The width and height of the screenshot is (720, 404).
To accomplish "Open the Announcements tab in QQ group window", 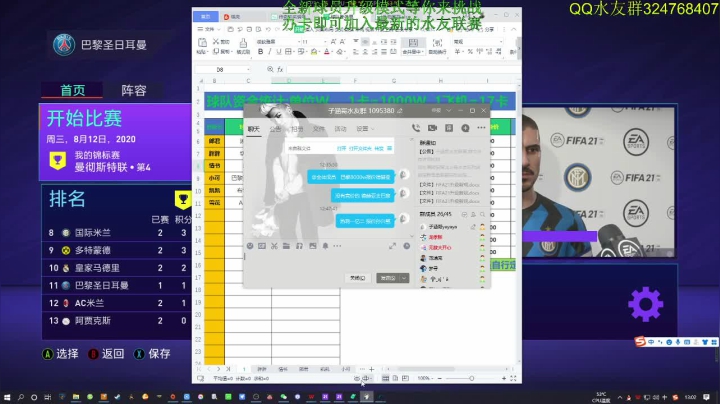I will click(275, 129).
